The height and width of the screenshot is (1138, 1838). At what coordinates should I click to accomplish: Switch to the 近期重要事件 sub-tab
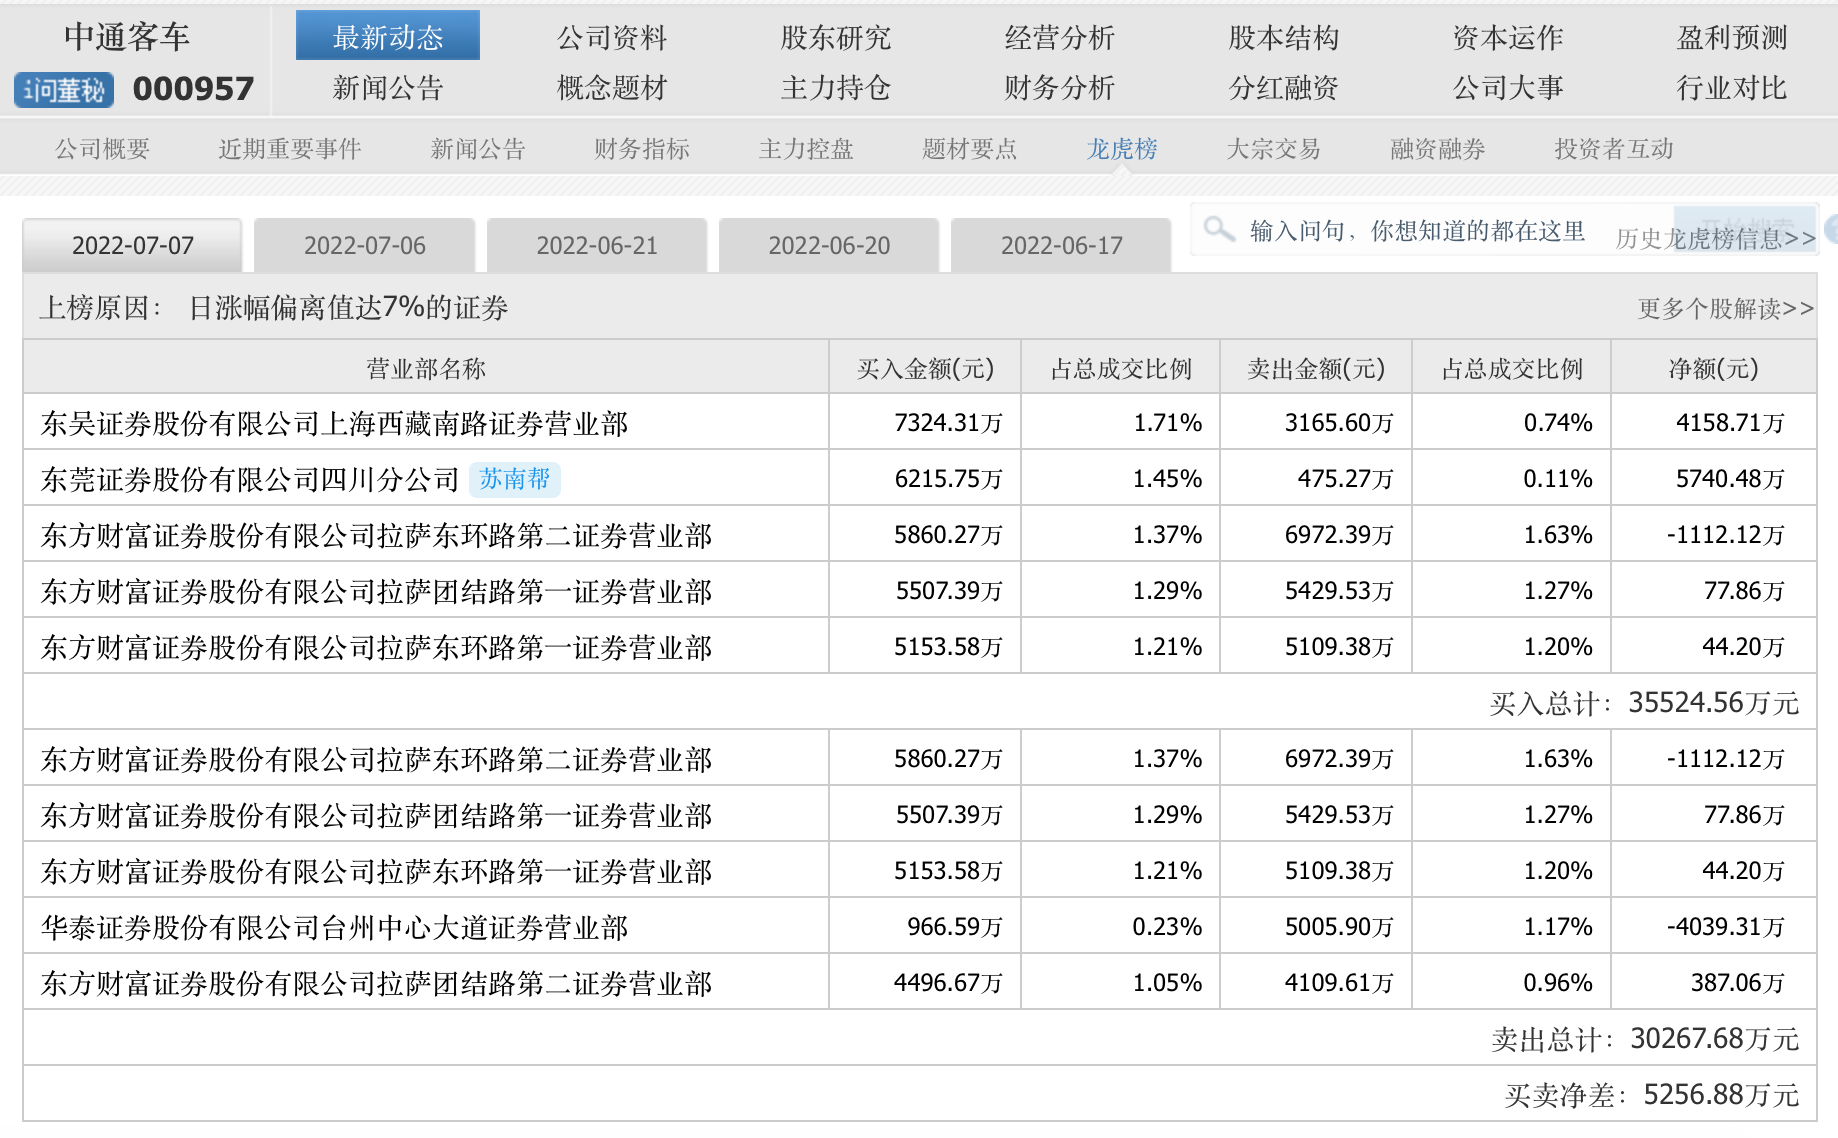291,148
